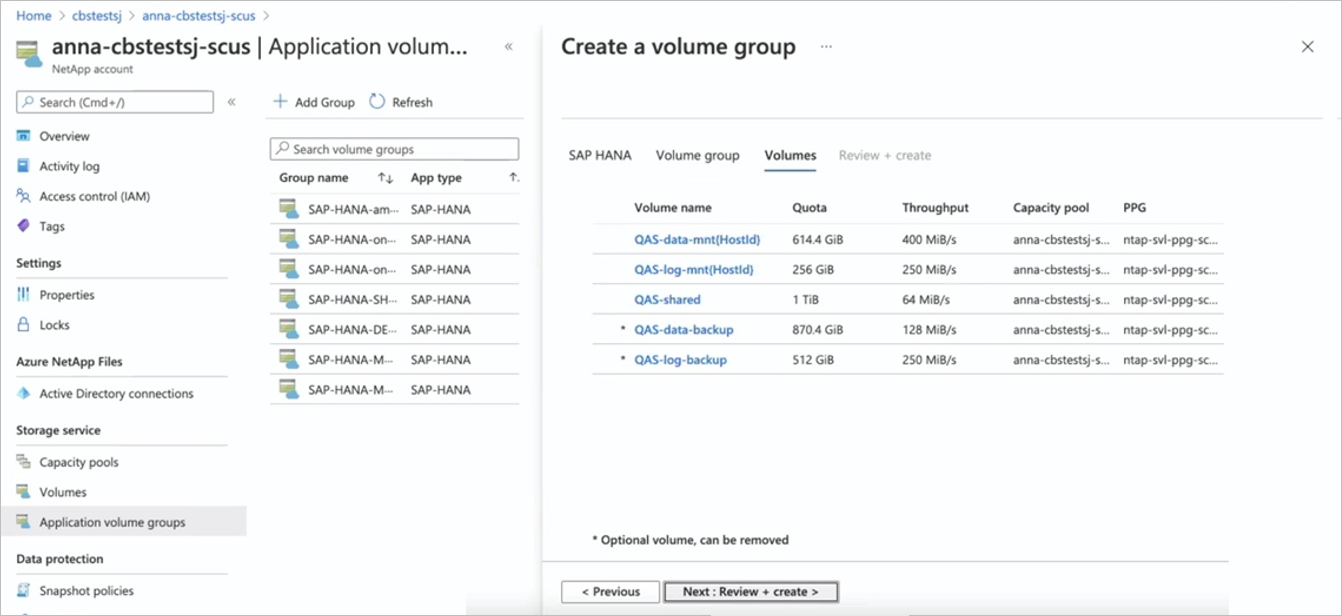Viewport: 1342px width, 616px height.
Task: Open the ellipsis menu beside Create a volume group
Action: (x=826, y=47)
